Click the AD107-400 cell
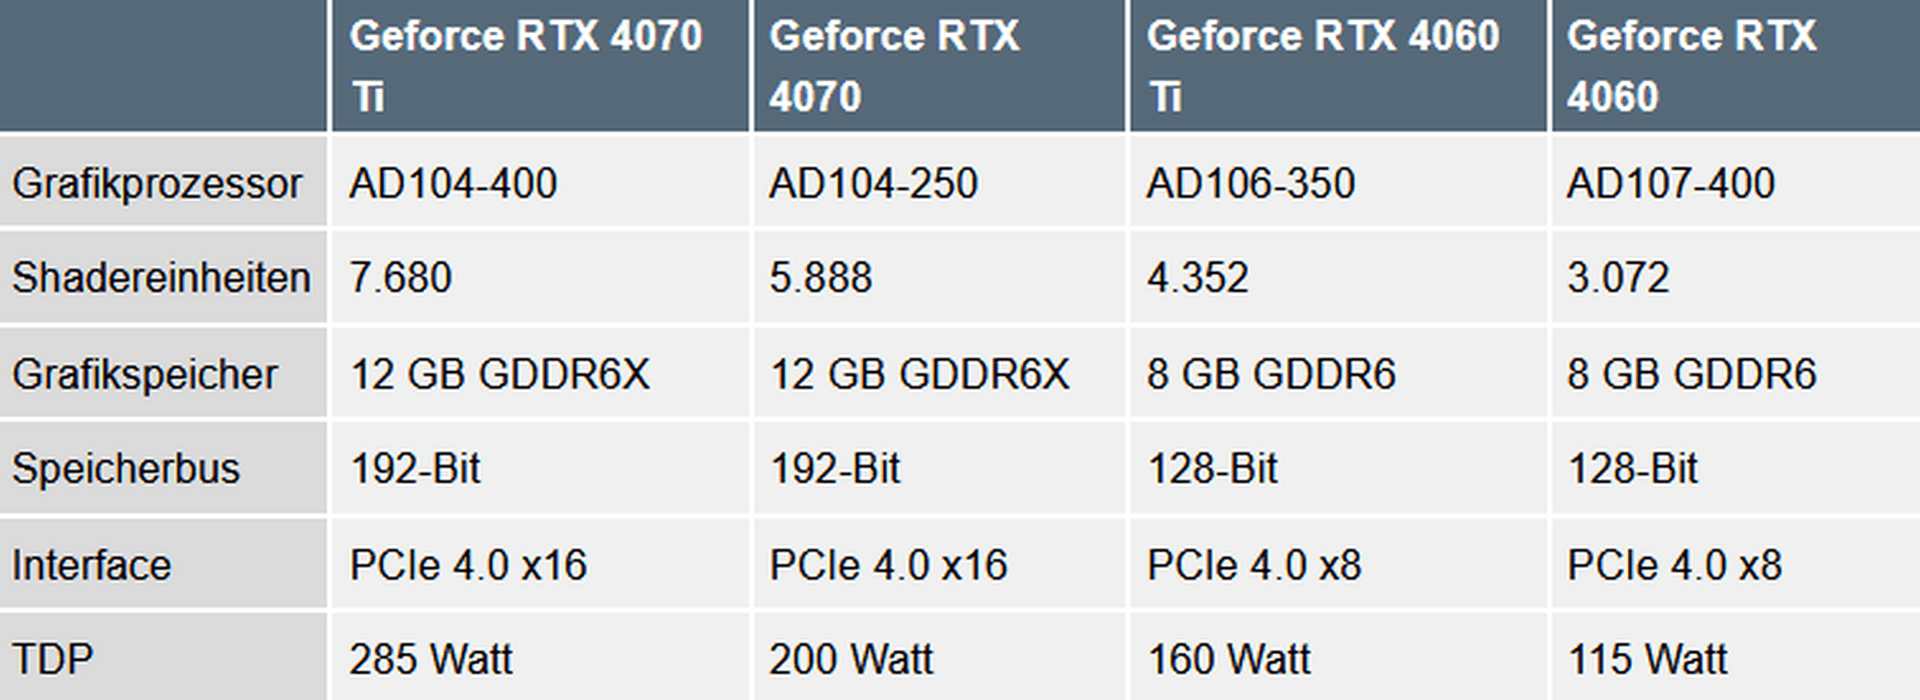Viewport: 1920px width, 700px height. (x=1670, y=184)
